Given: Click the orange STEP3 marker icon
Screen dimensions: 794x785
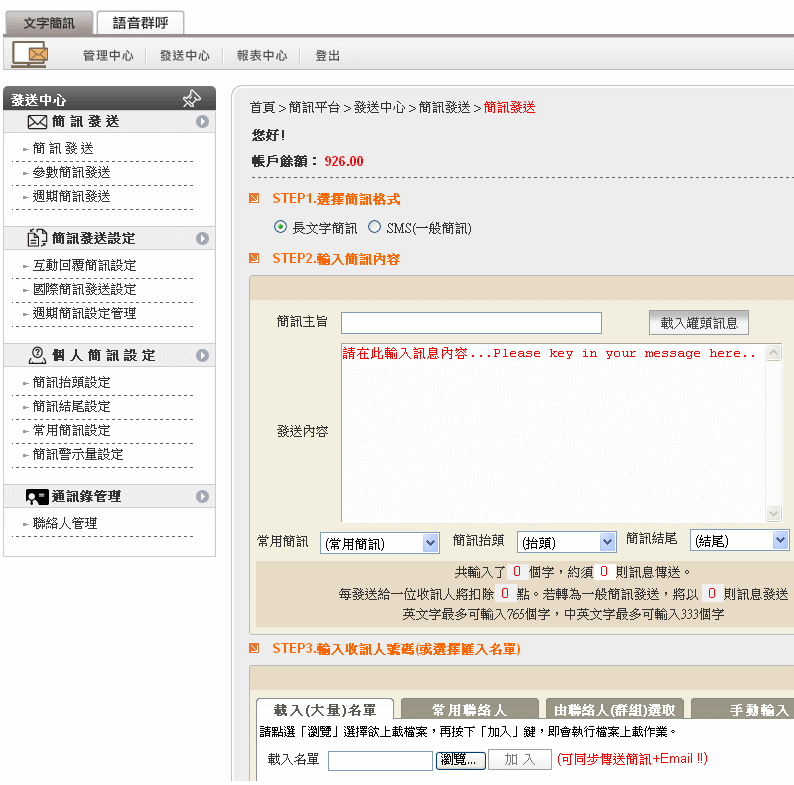Looking at the screenshot, I should click(x=254, y=648).
